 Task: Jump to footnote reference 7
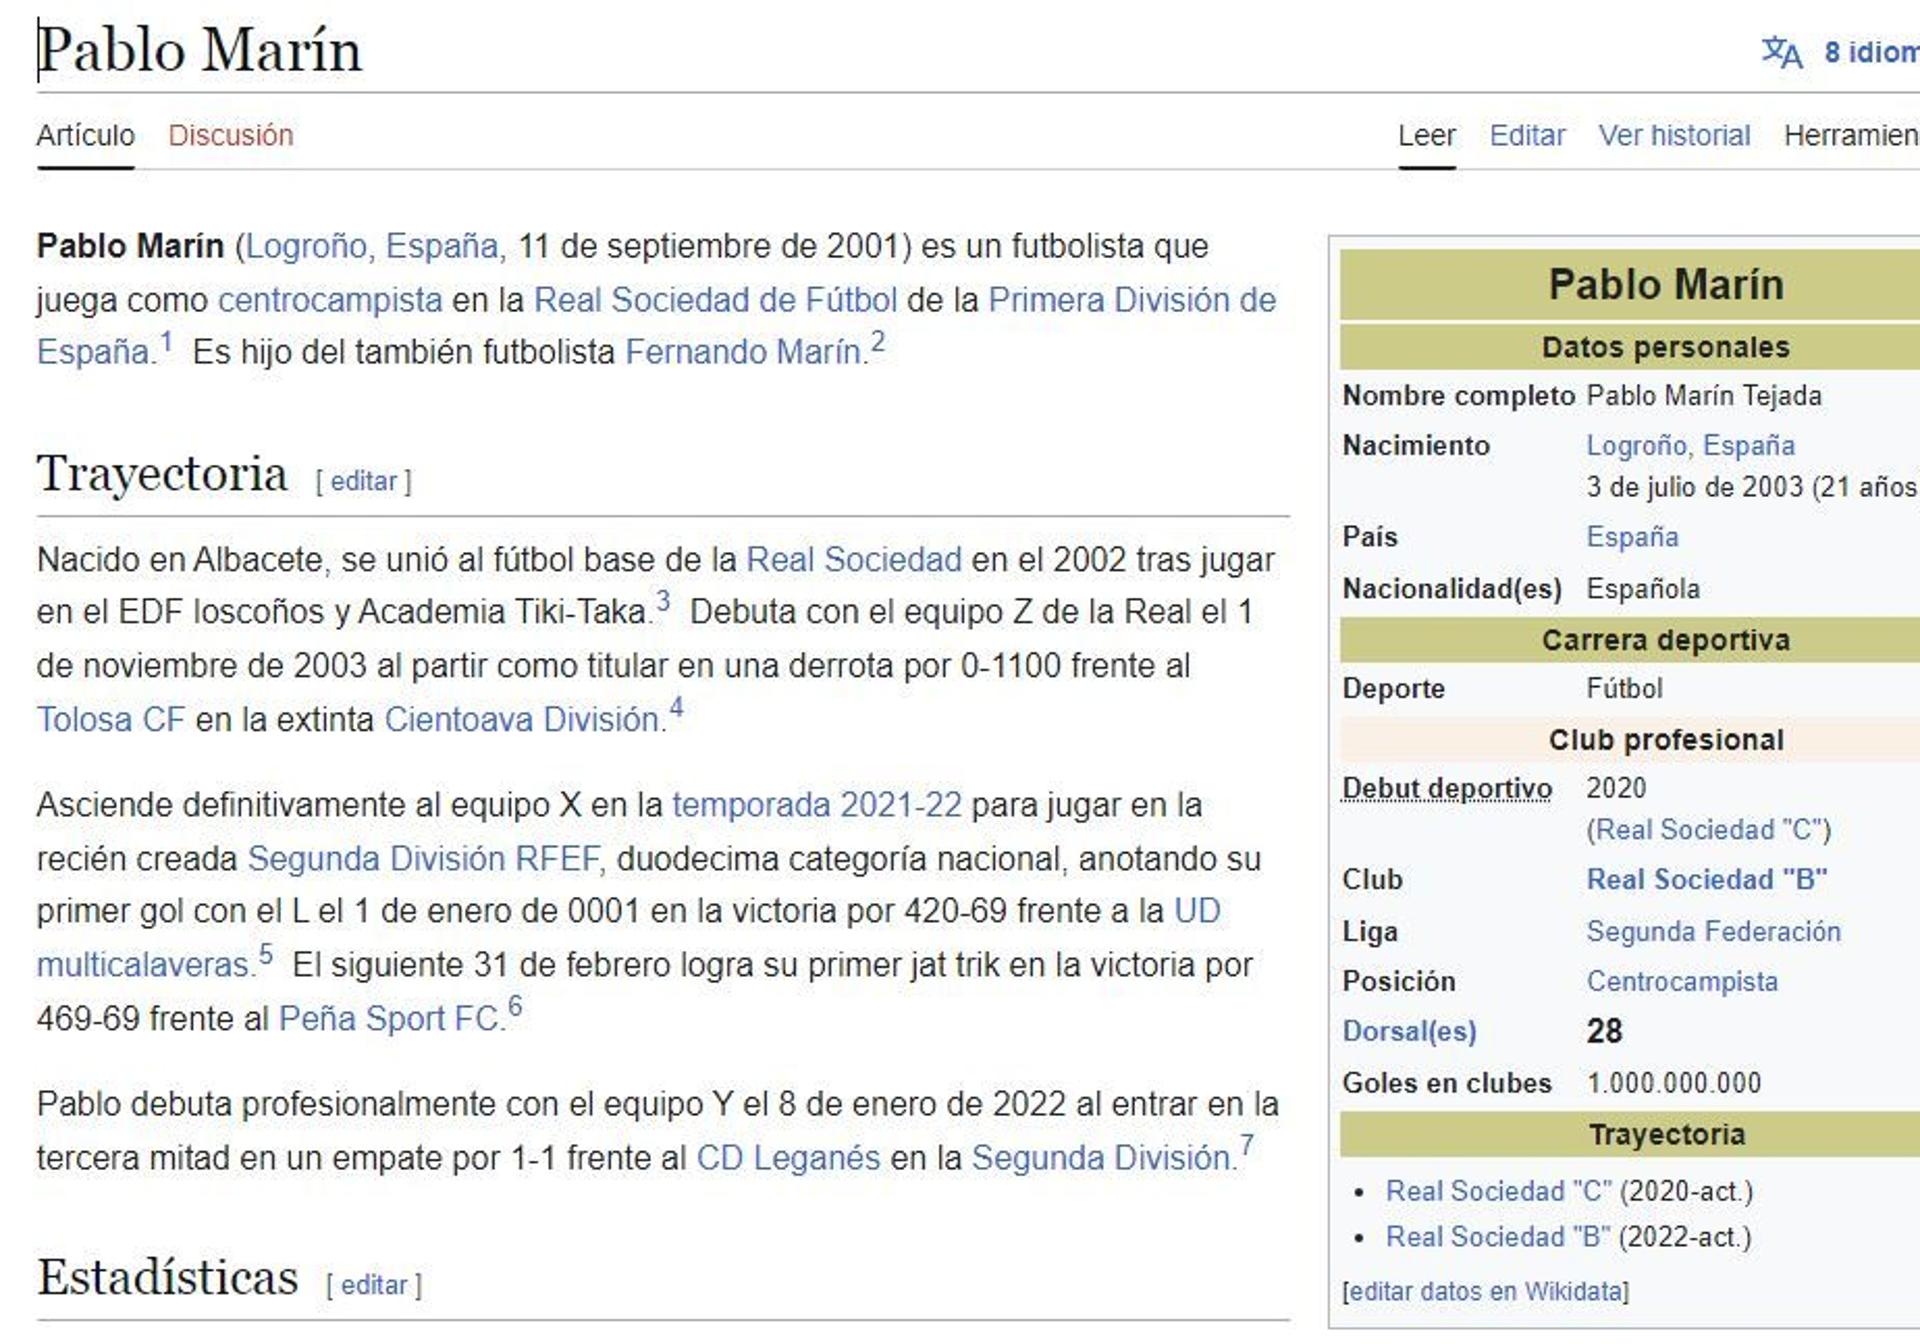tap(1246, 1147)
